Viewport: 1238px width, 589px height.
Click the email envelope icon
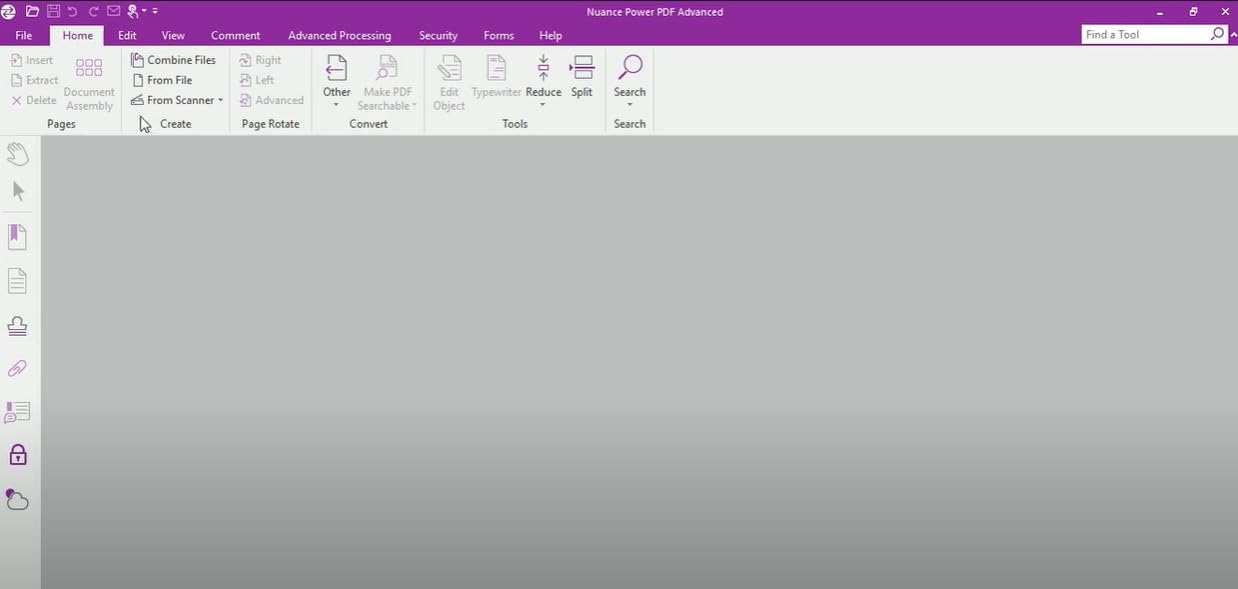click(113, 11)
